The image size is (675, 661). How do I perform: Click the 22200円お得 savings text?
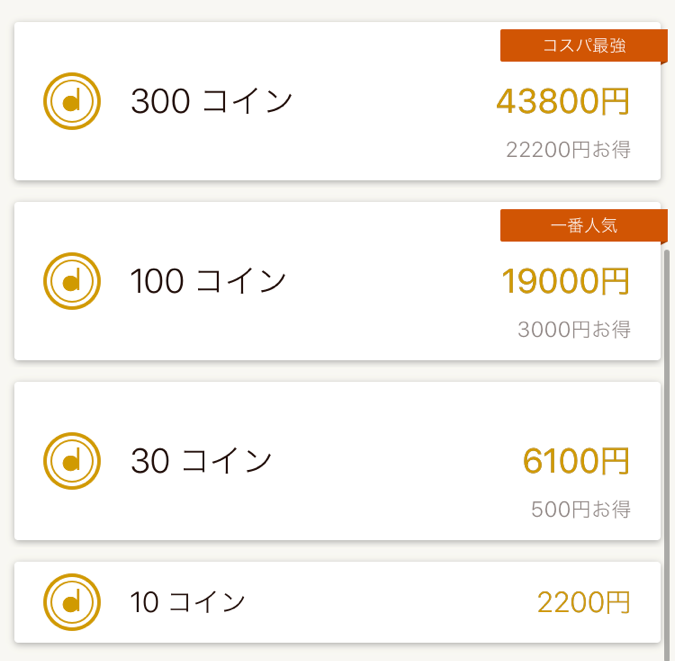(x=568, y=150)
